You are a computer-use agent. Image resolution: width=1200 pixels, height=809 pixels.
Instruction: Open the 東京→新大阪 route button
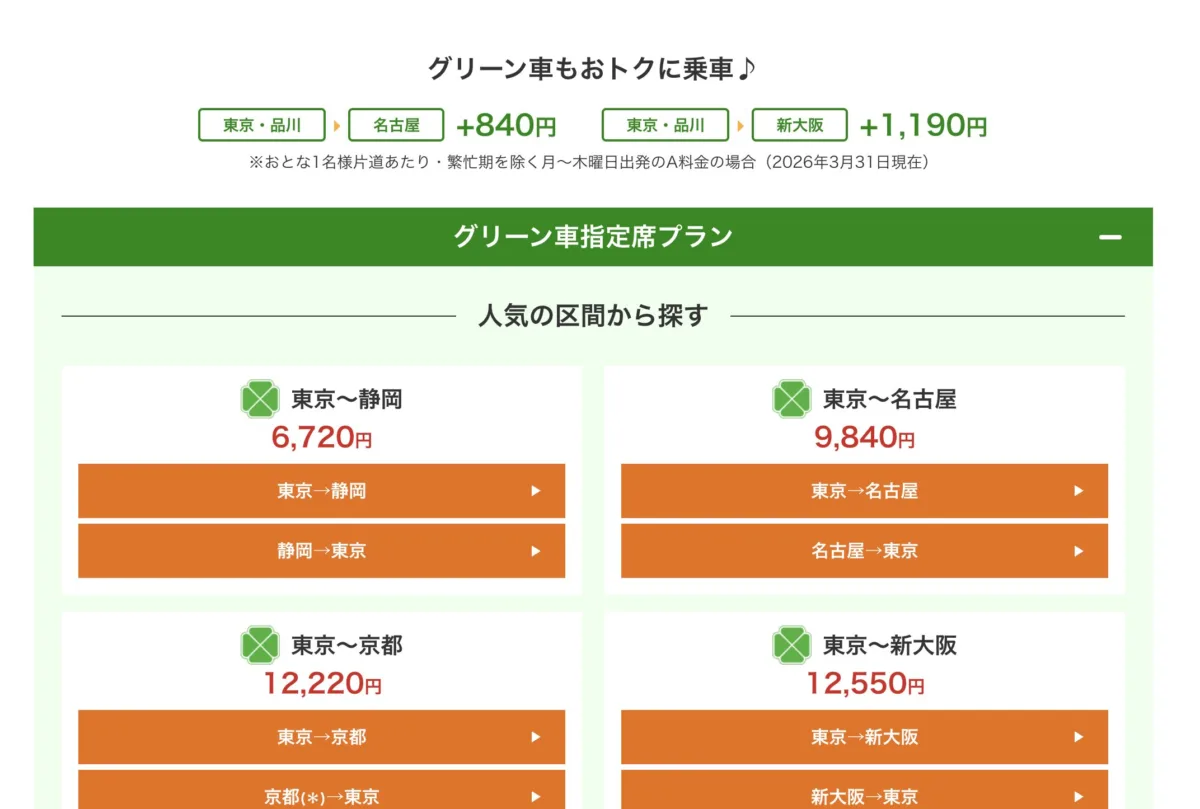point(864,737)
